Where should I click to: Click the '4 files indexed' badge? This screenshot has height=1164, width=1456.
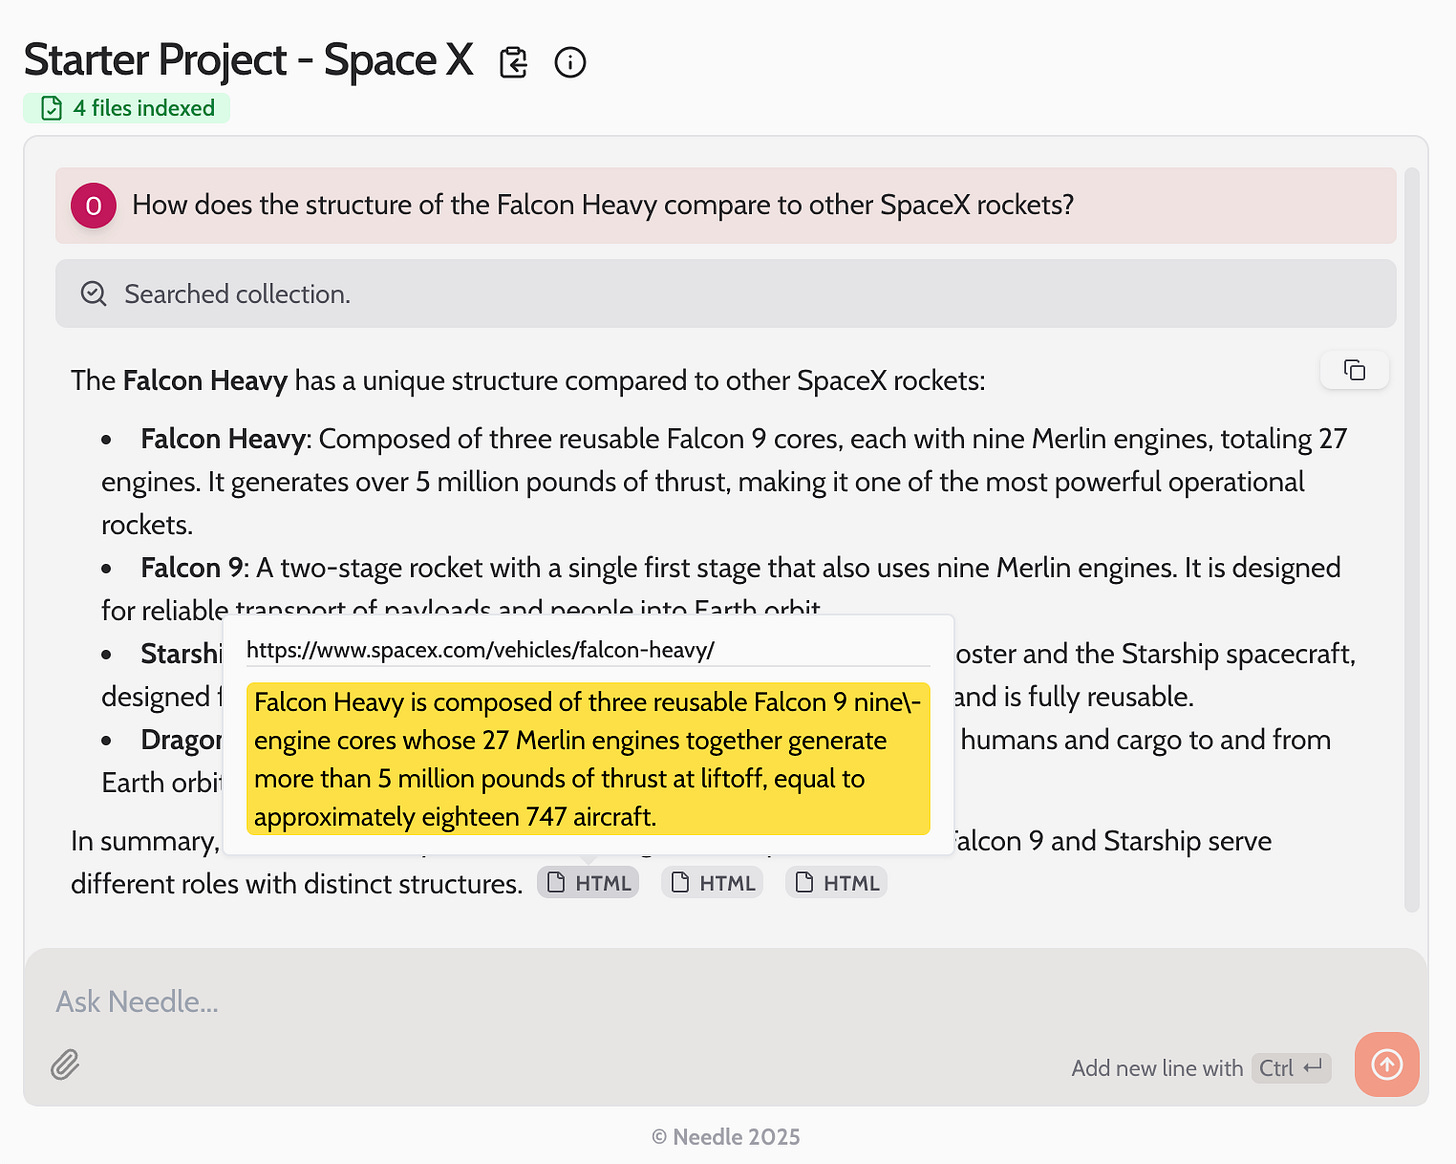[x=127, y=108]
